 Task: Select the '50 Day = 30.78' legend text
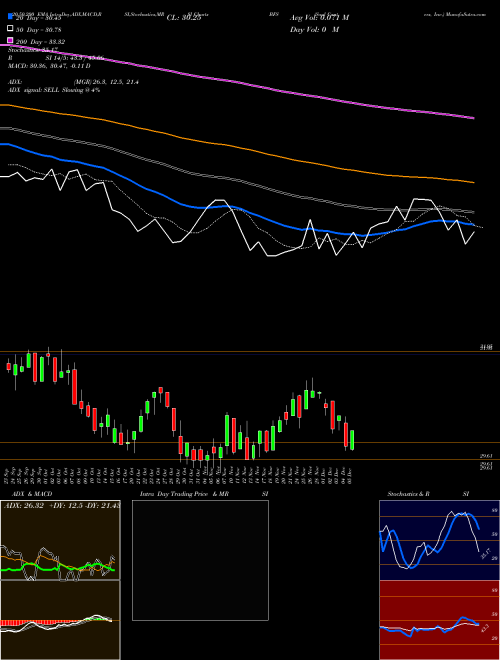tap(39, 30)
